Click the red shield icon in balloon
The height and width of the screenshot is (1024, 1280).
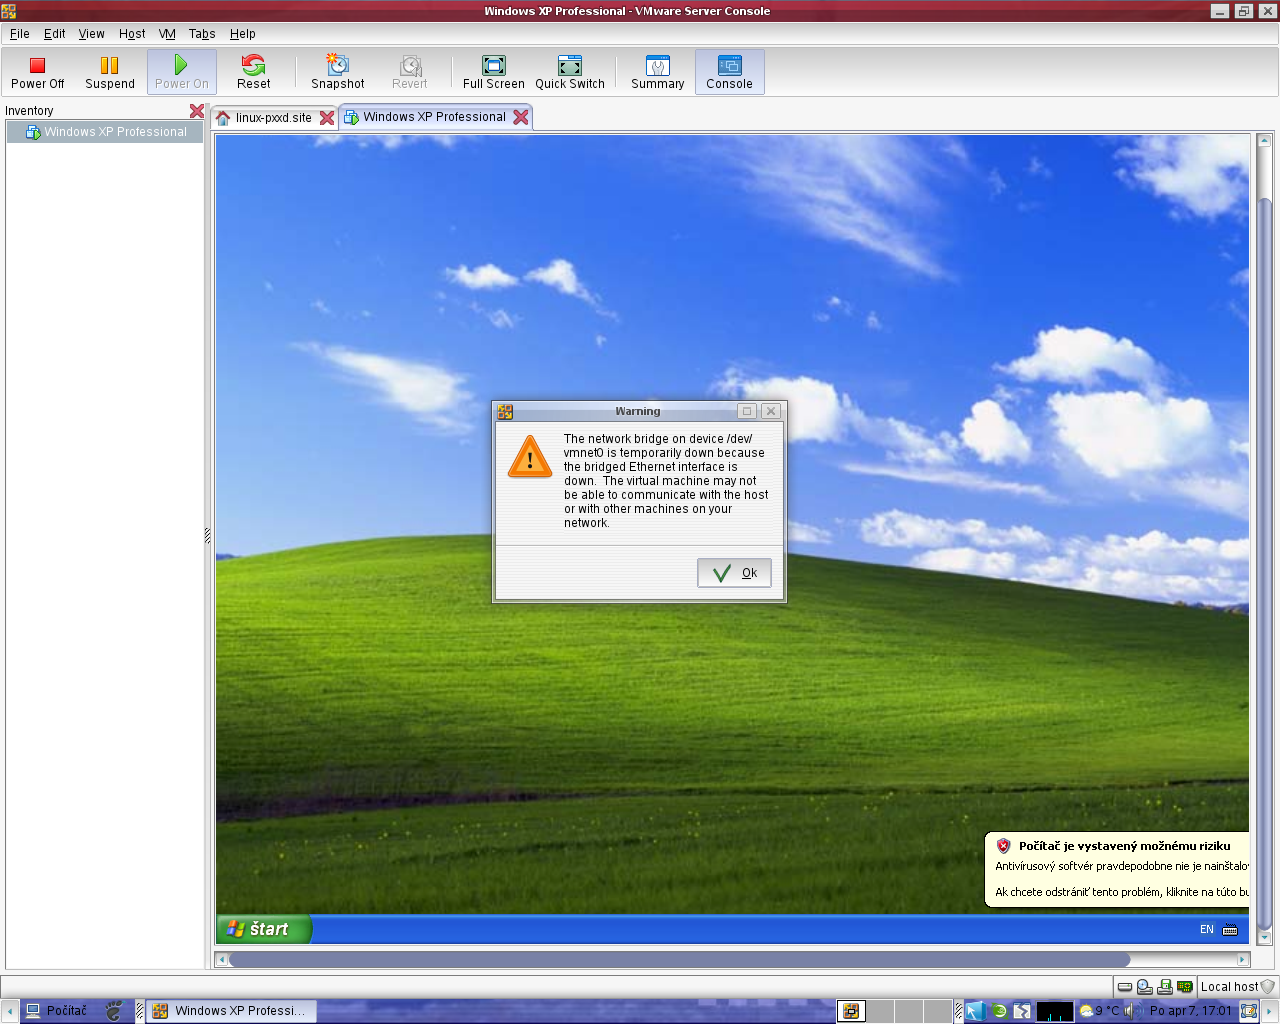click(x=1004, y=846)
